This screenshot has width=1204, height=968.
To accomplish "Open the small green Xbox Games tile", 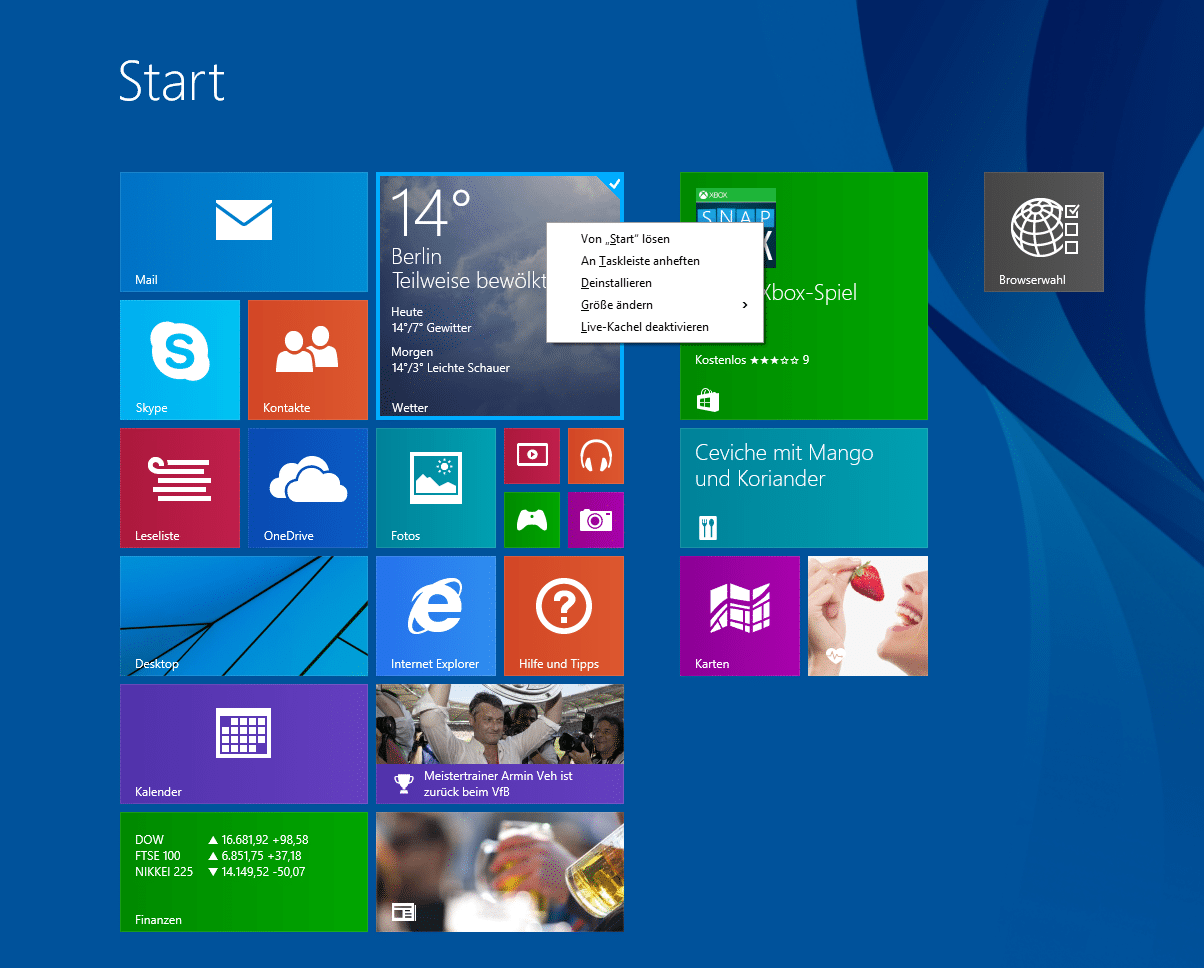I will [x=532, y=520].
